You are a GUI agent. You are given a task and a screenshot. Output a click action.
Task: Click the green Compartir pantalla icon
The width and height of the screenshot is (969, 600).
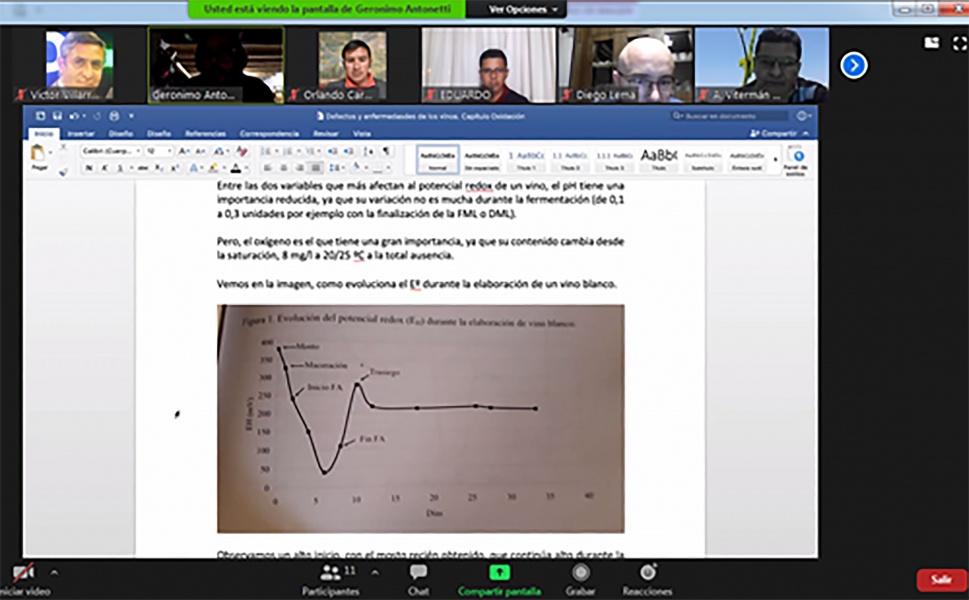point(497,573)
